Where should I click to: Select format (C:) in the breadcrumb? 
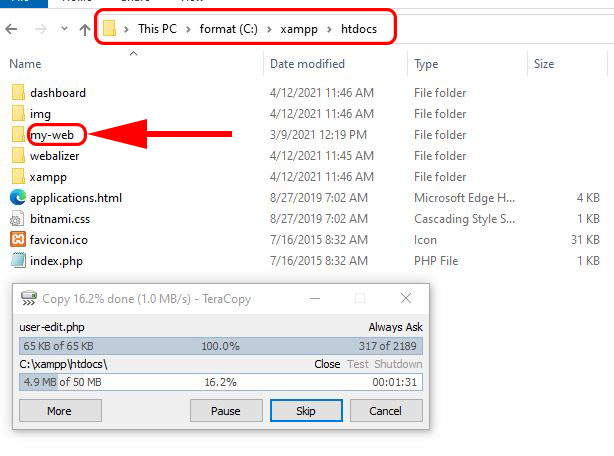[x=229, y=29]
